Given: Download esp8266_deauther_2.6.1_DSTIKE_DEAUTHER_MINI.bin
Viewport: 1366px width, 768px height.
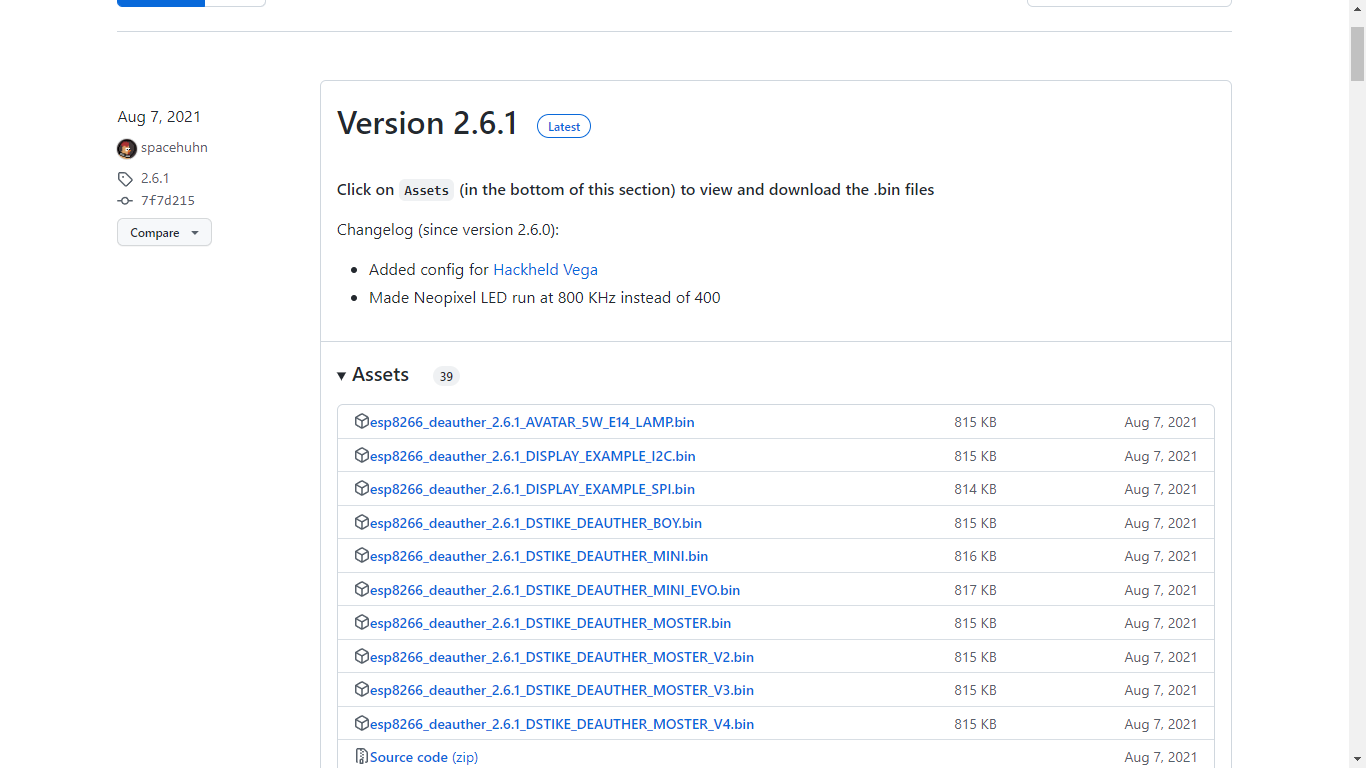Looking at the screenshot, I should pyautogui.click(x=538, y=556).
